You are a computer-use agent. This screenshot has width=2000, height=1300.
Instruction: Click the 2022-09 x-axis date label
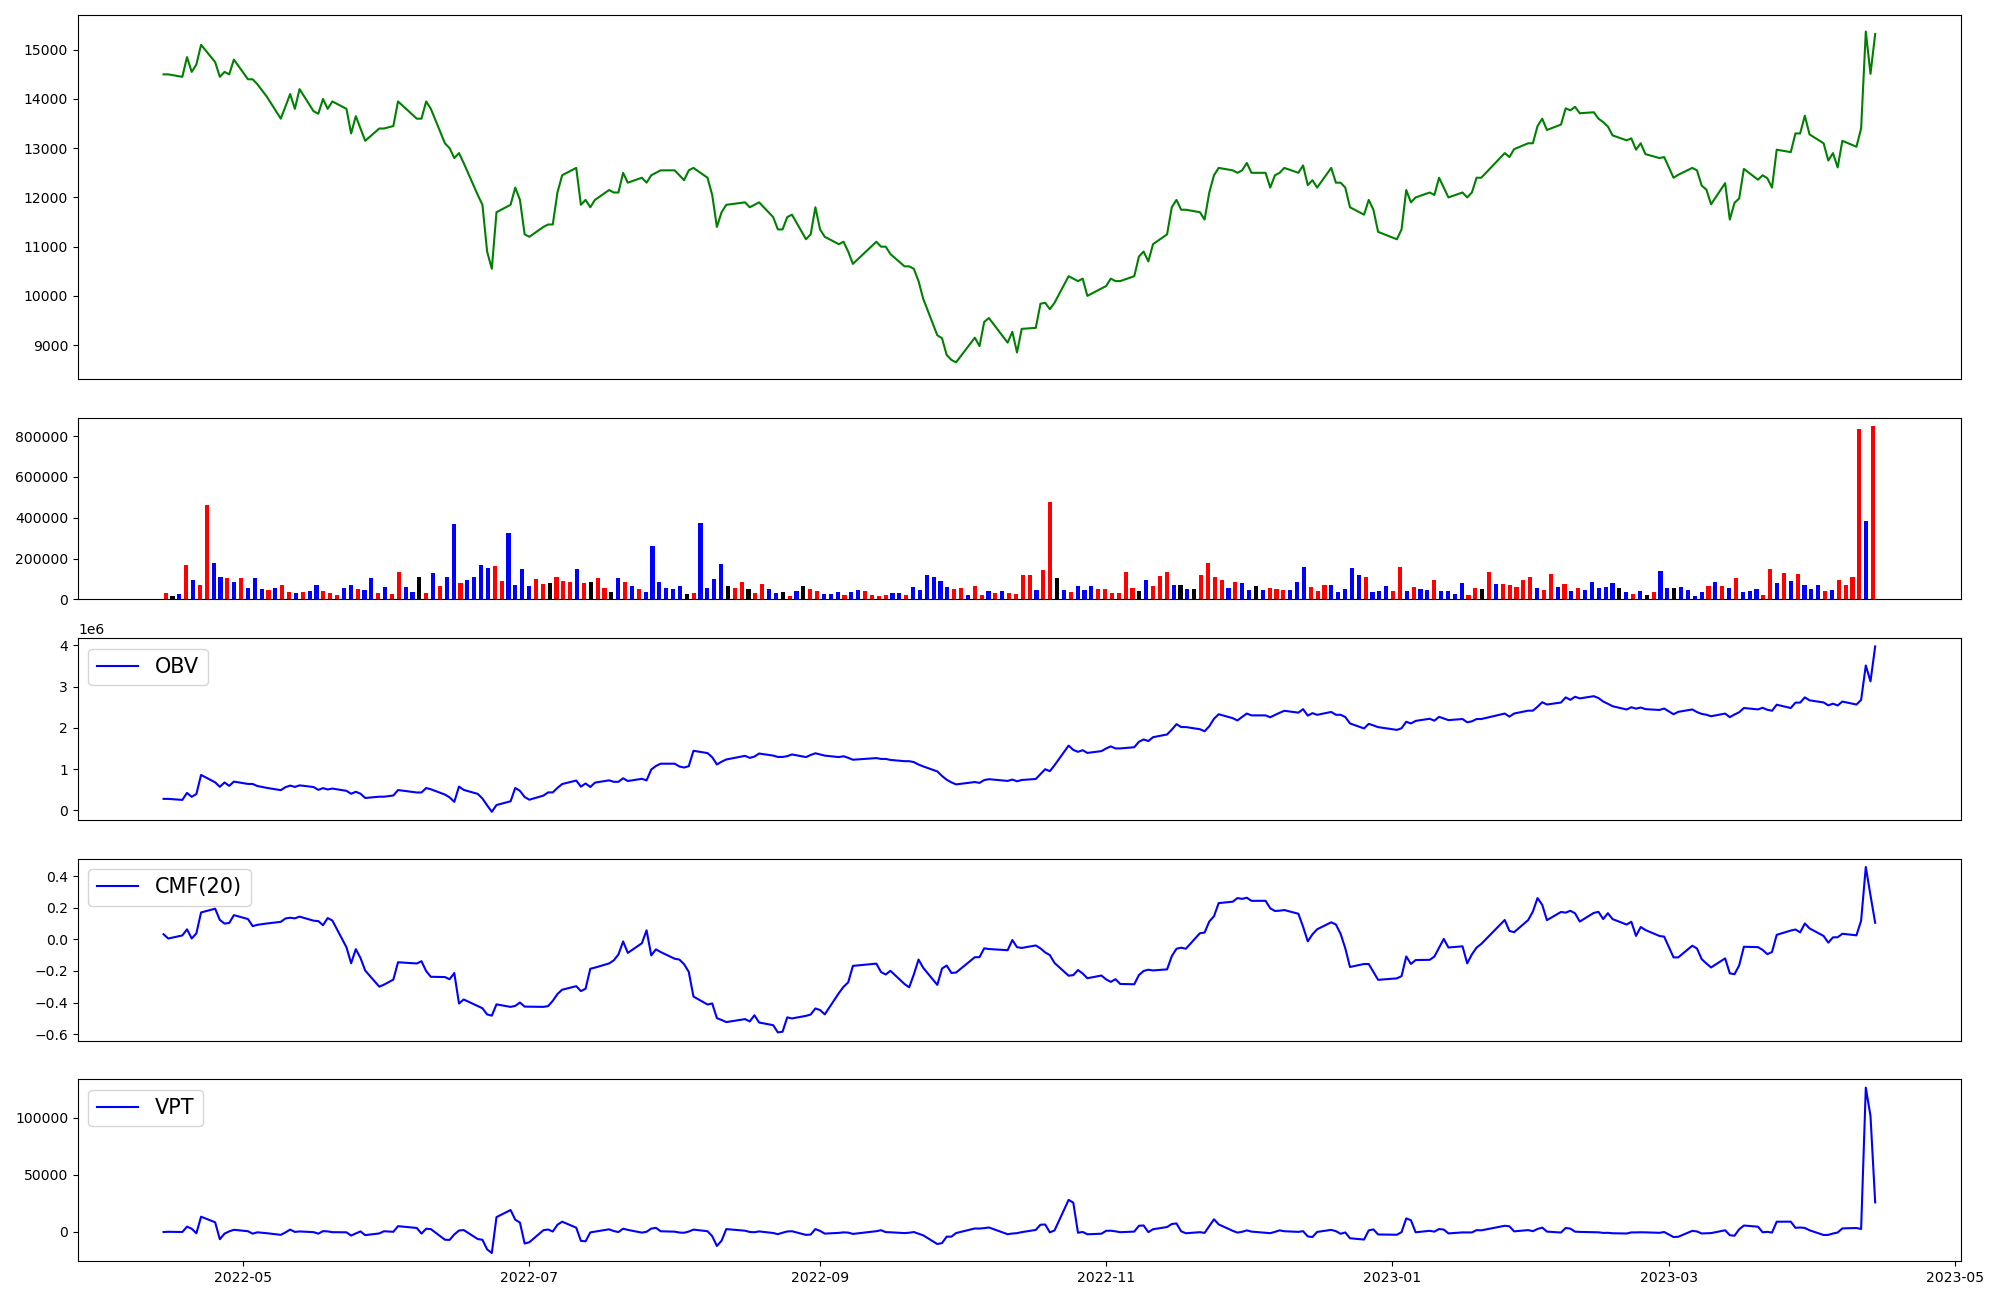tap(820, 1277)
